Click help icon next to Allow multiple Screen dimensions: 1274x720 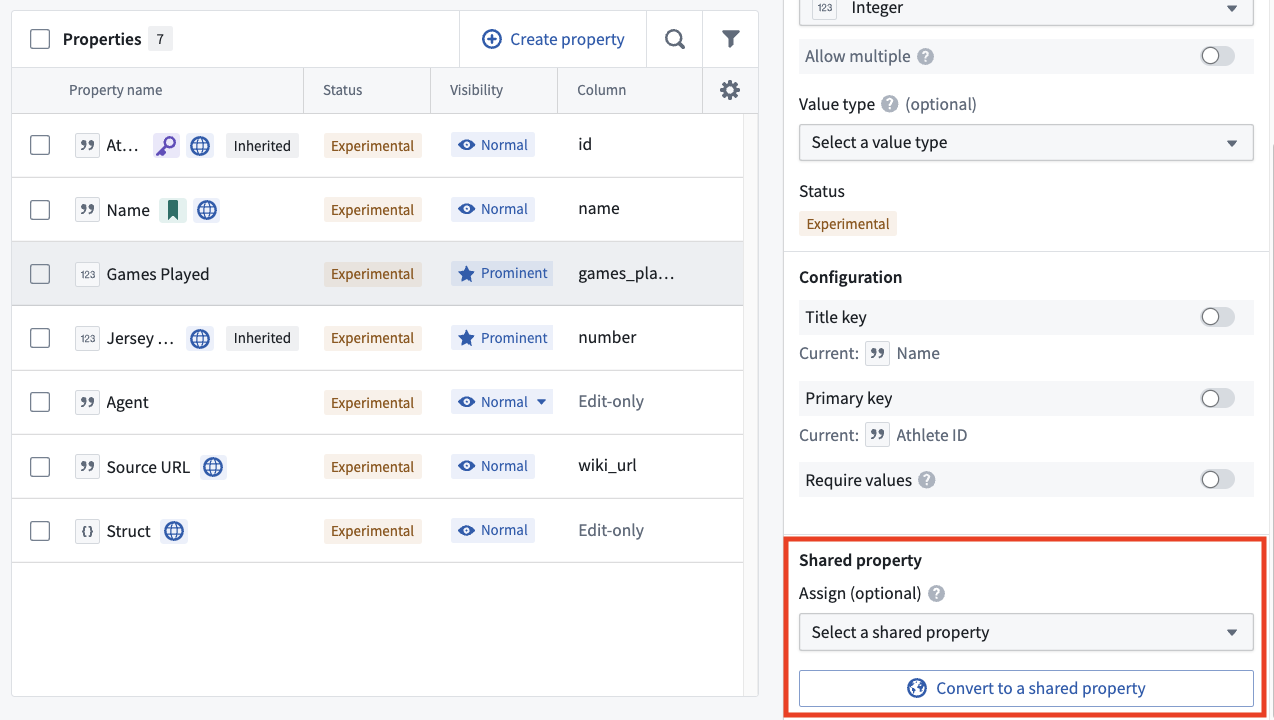(926, 56)
